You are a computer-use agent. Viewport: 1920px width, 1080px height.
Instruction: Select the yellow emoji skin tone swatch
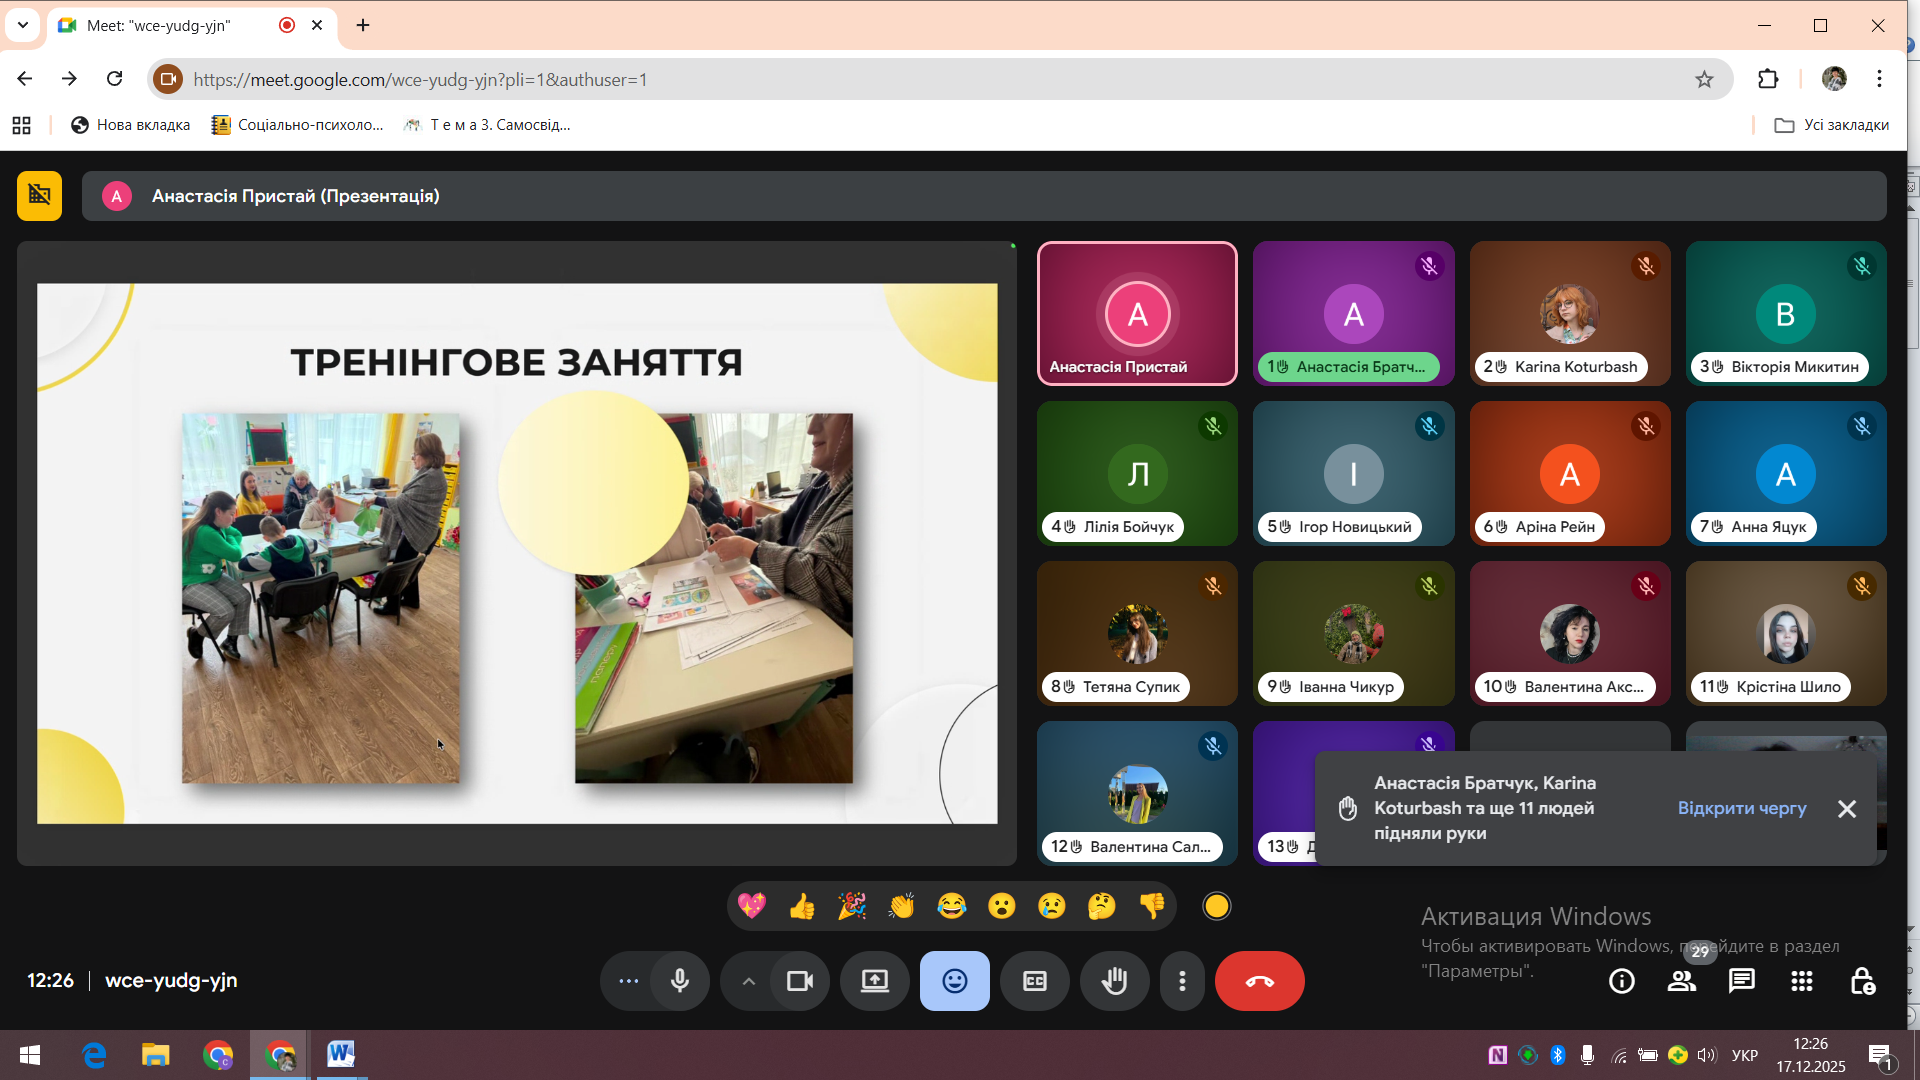click(x=1216, y=906)
